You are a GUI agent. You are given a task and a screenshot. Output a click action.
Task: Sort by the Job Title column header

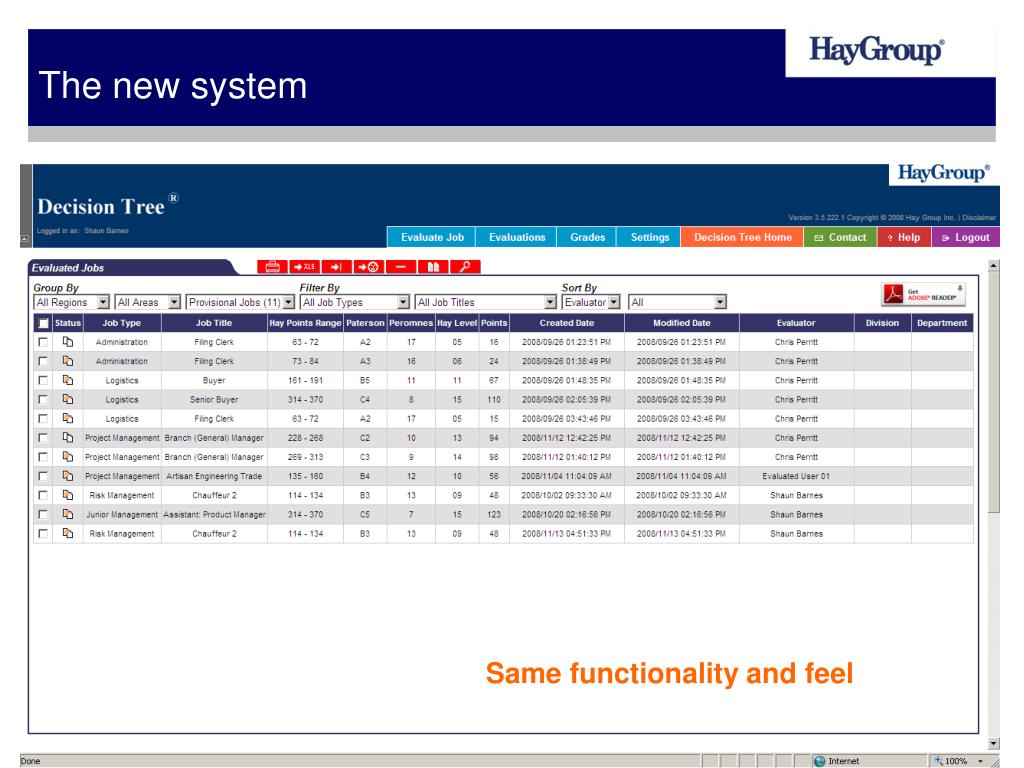pos(214,323)
